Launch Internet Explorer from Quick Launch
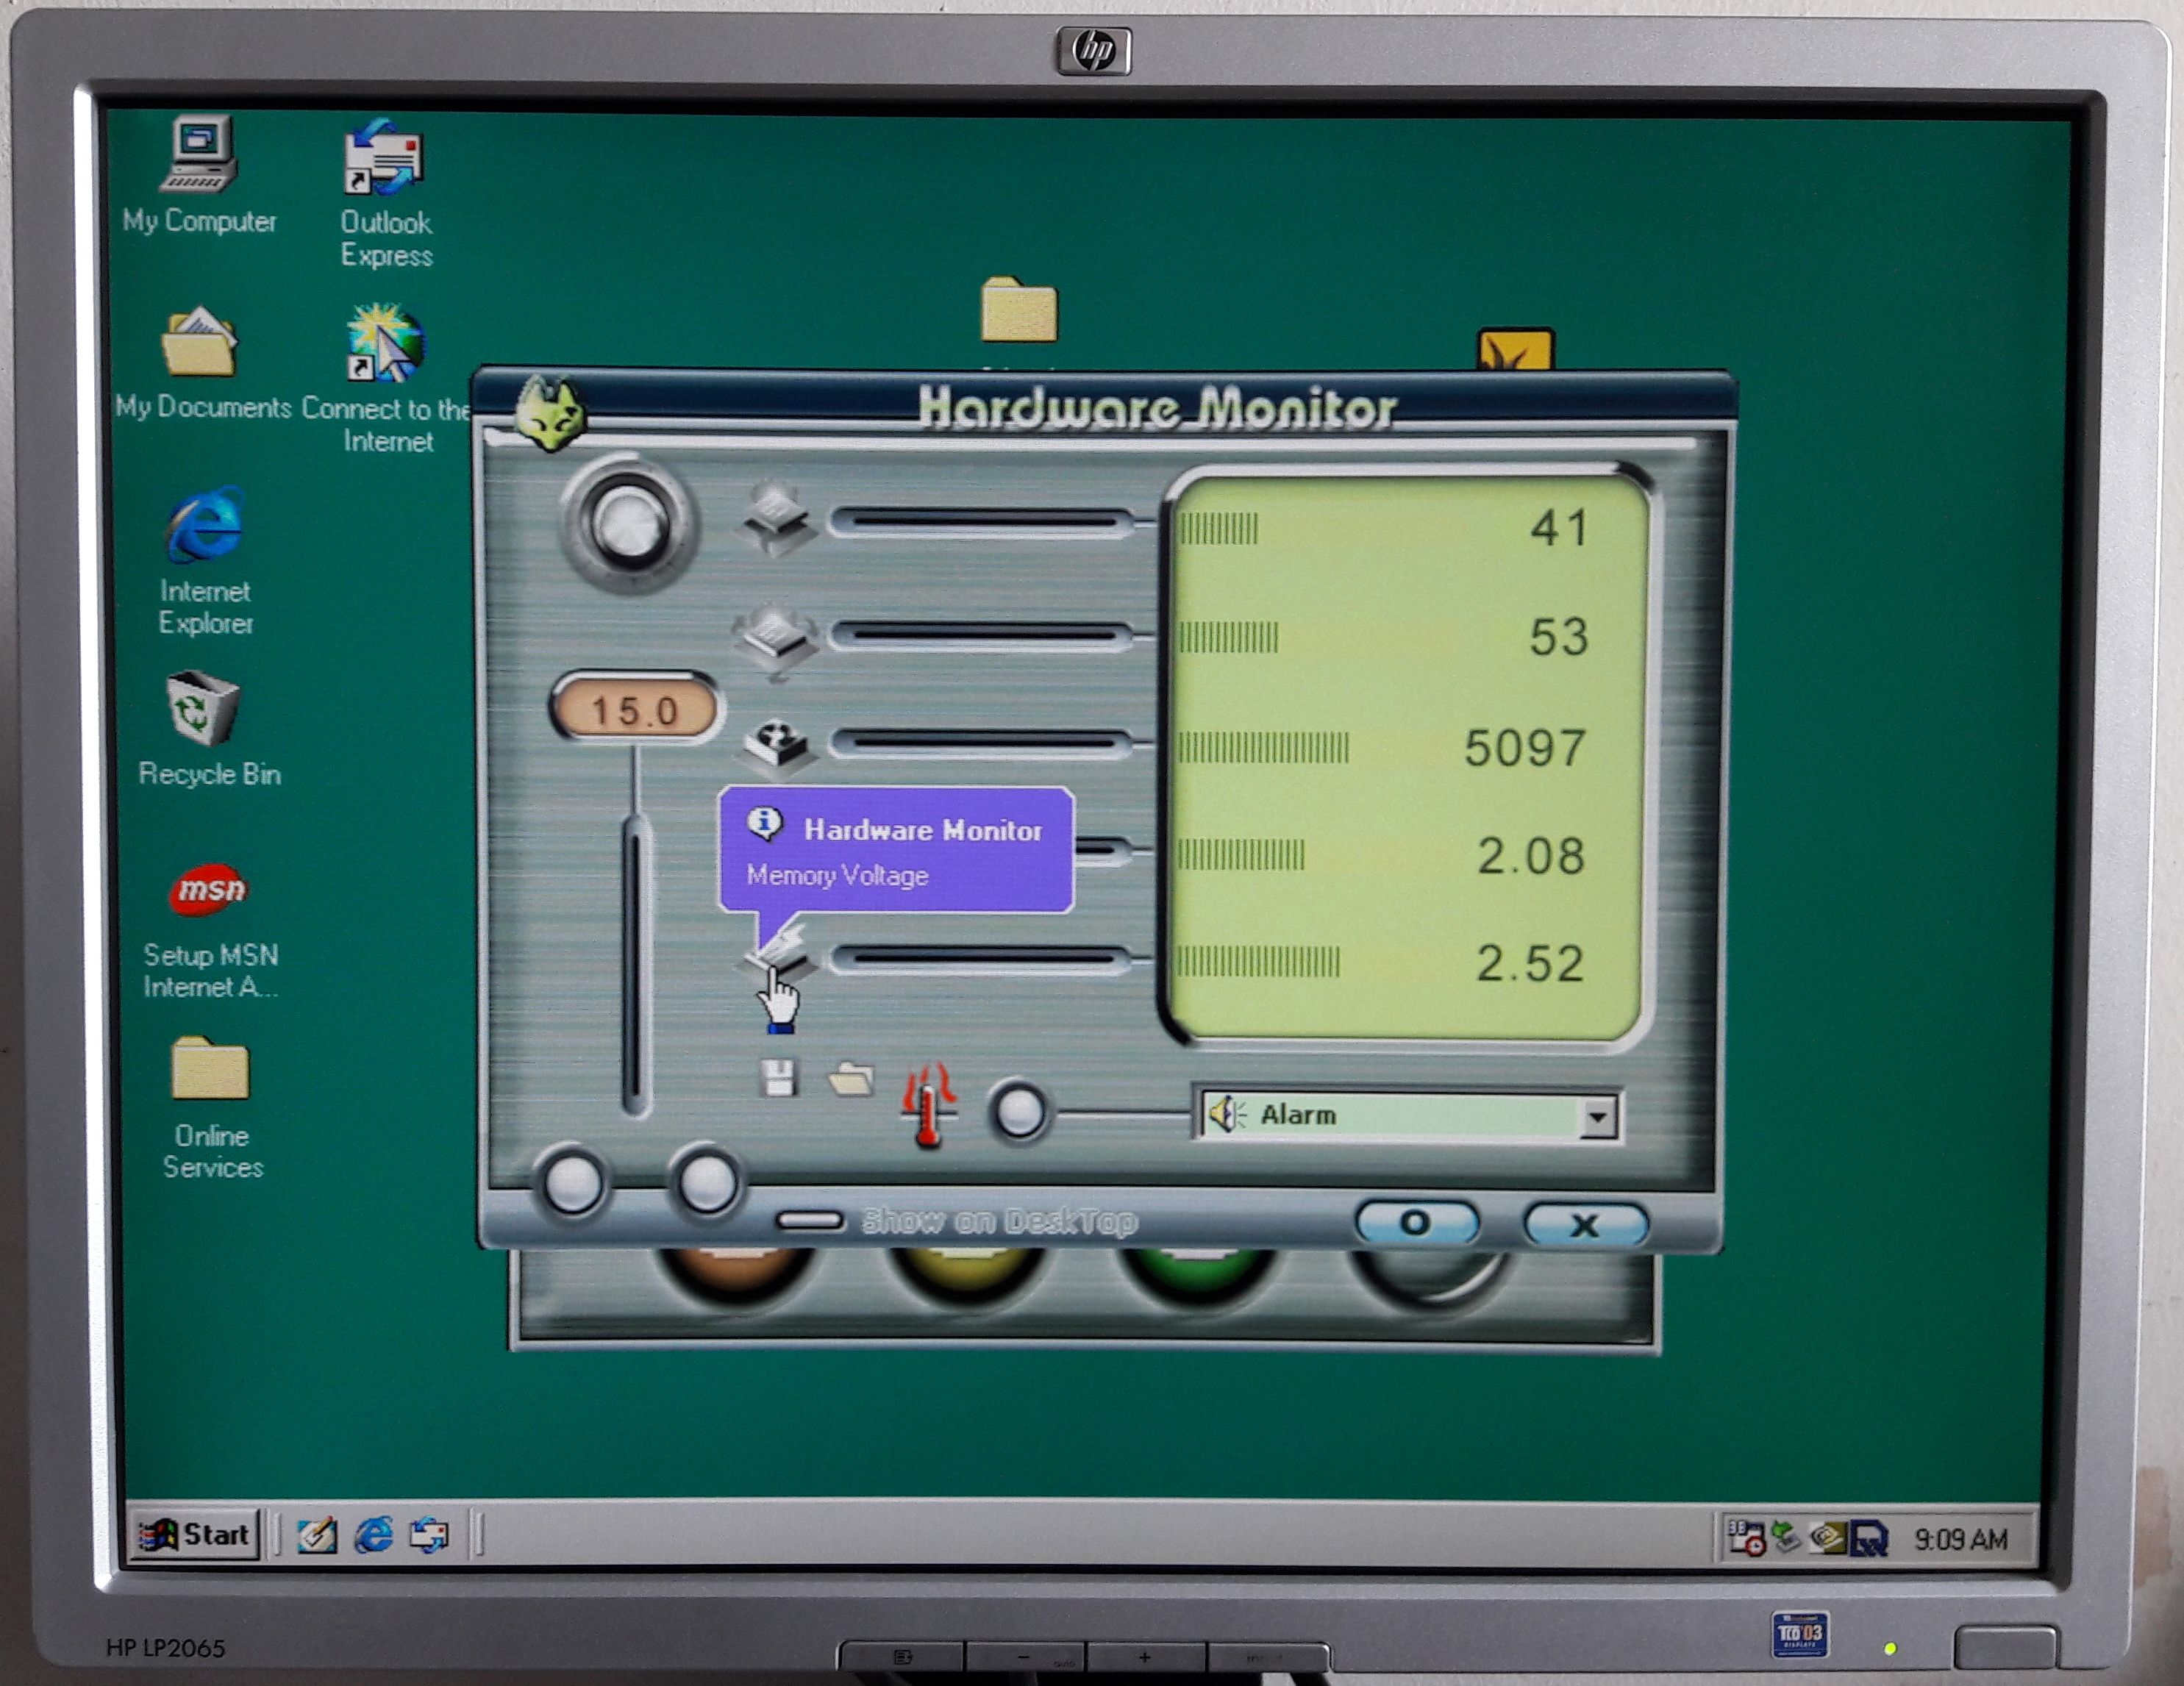2184x1686 pixels. 374,1535
